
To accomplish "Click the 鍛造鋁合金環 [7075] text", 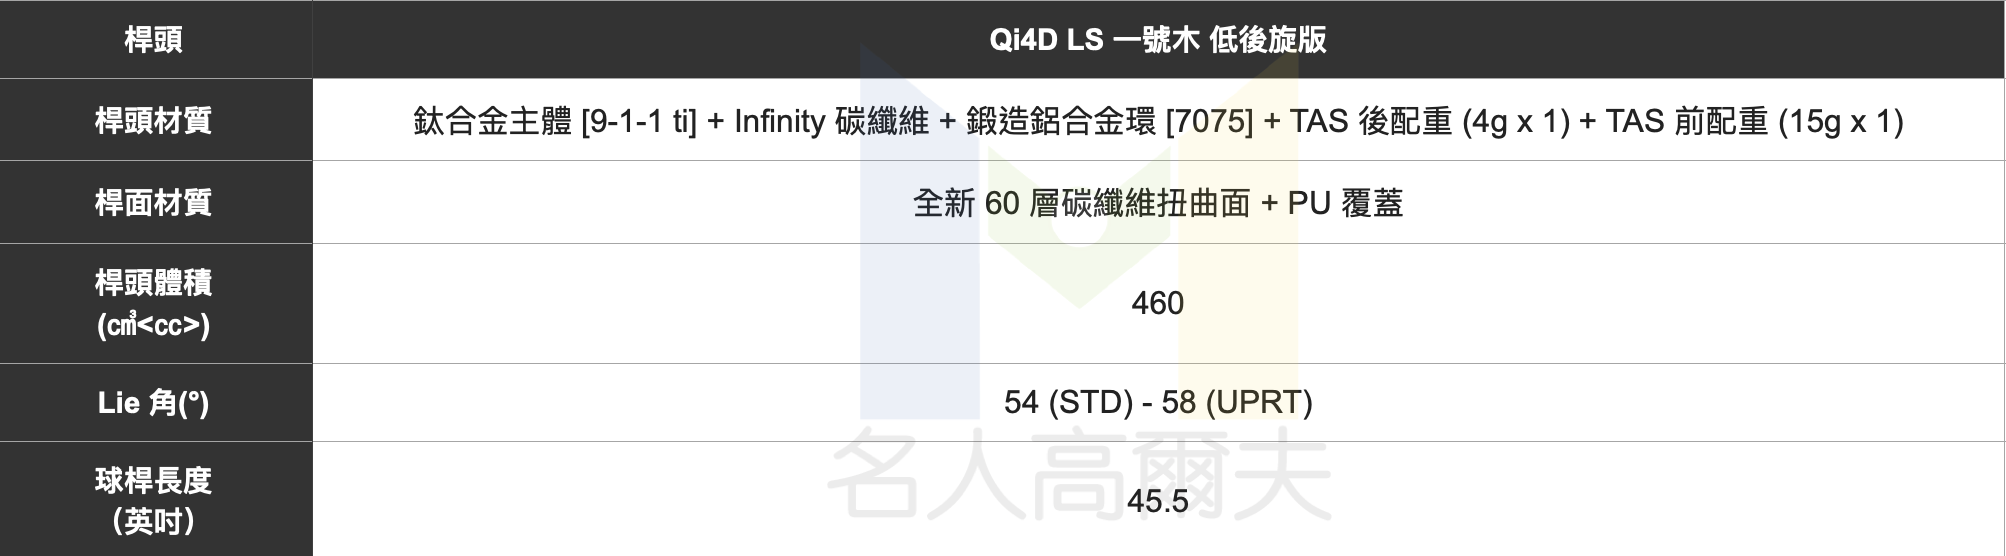I will tap(1109, 122).
